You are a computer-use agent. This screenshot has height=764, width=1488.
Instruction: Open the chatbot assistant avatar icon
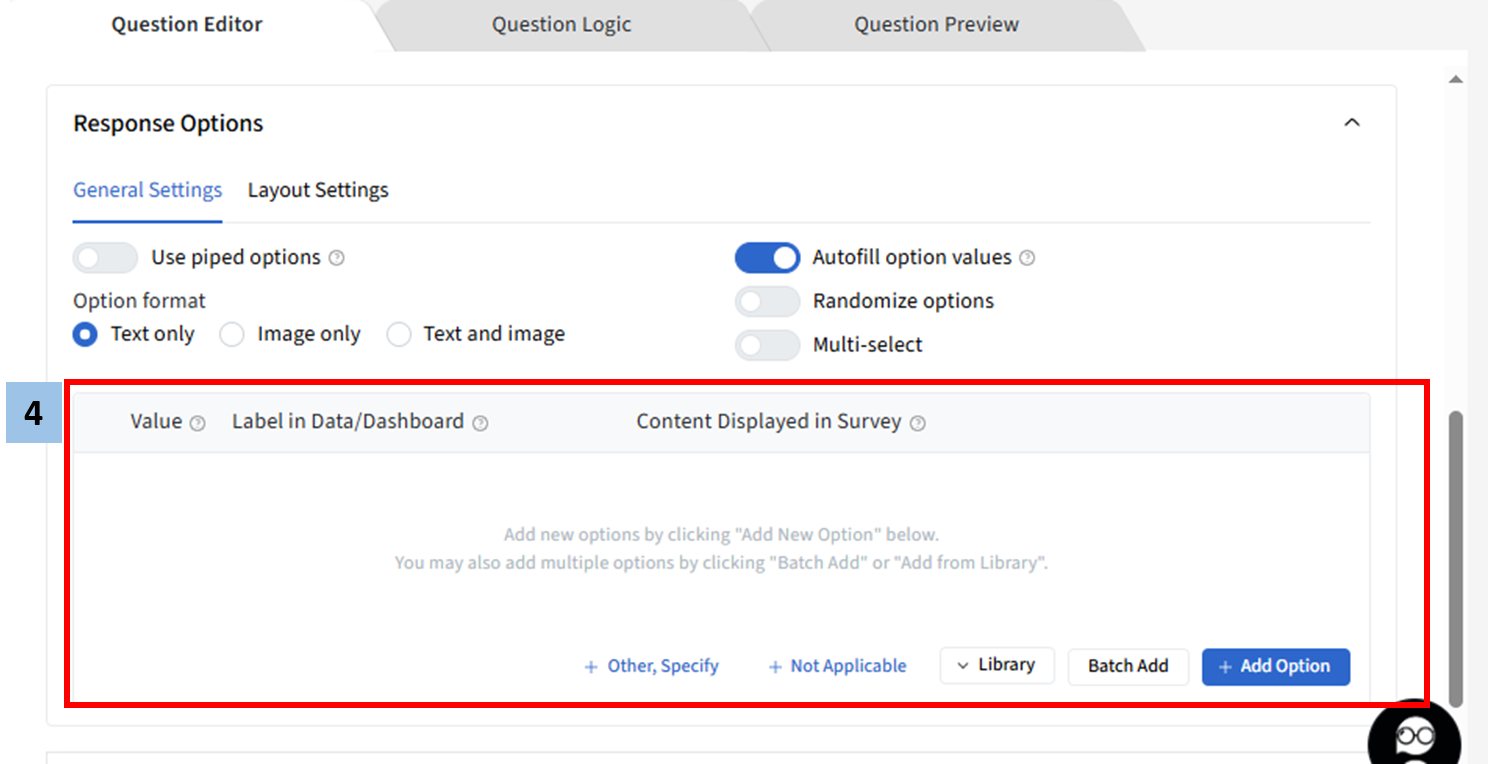[x=1414, y=737]
